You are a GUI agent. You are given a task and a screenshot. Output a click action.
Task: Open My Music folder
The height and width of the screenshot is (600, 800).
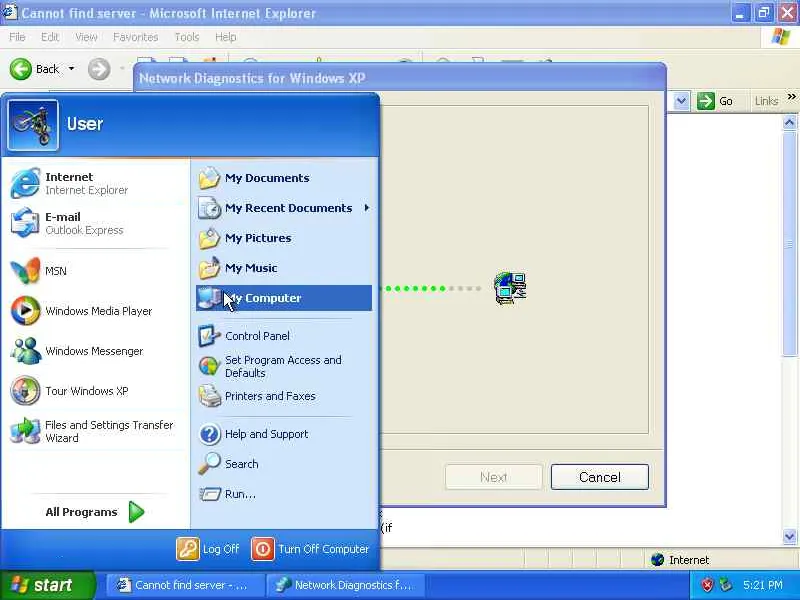[284, 268]
